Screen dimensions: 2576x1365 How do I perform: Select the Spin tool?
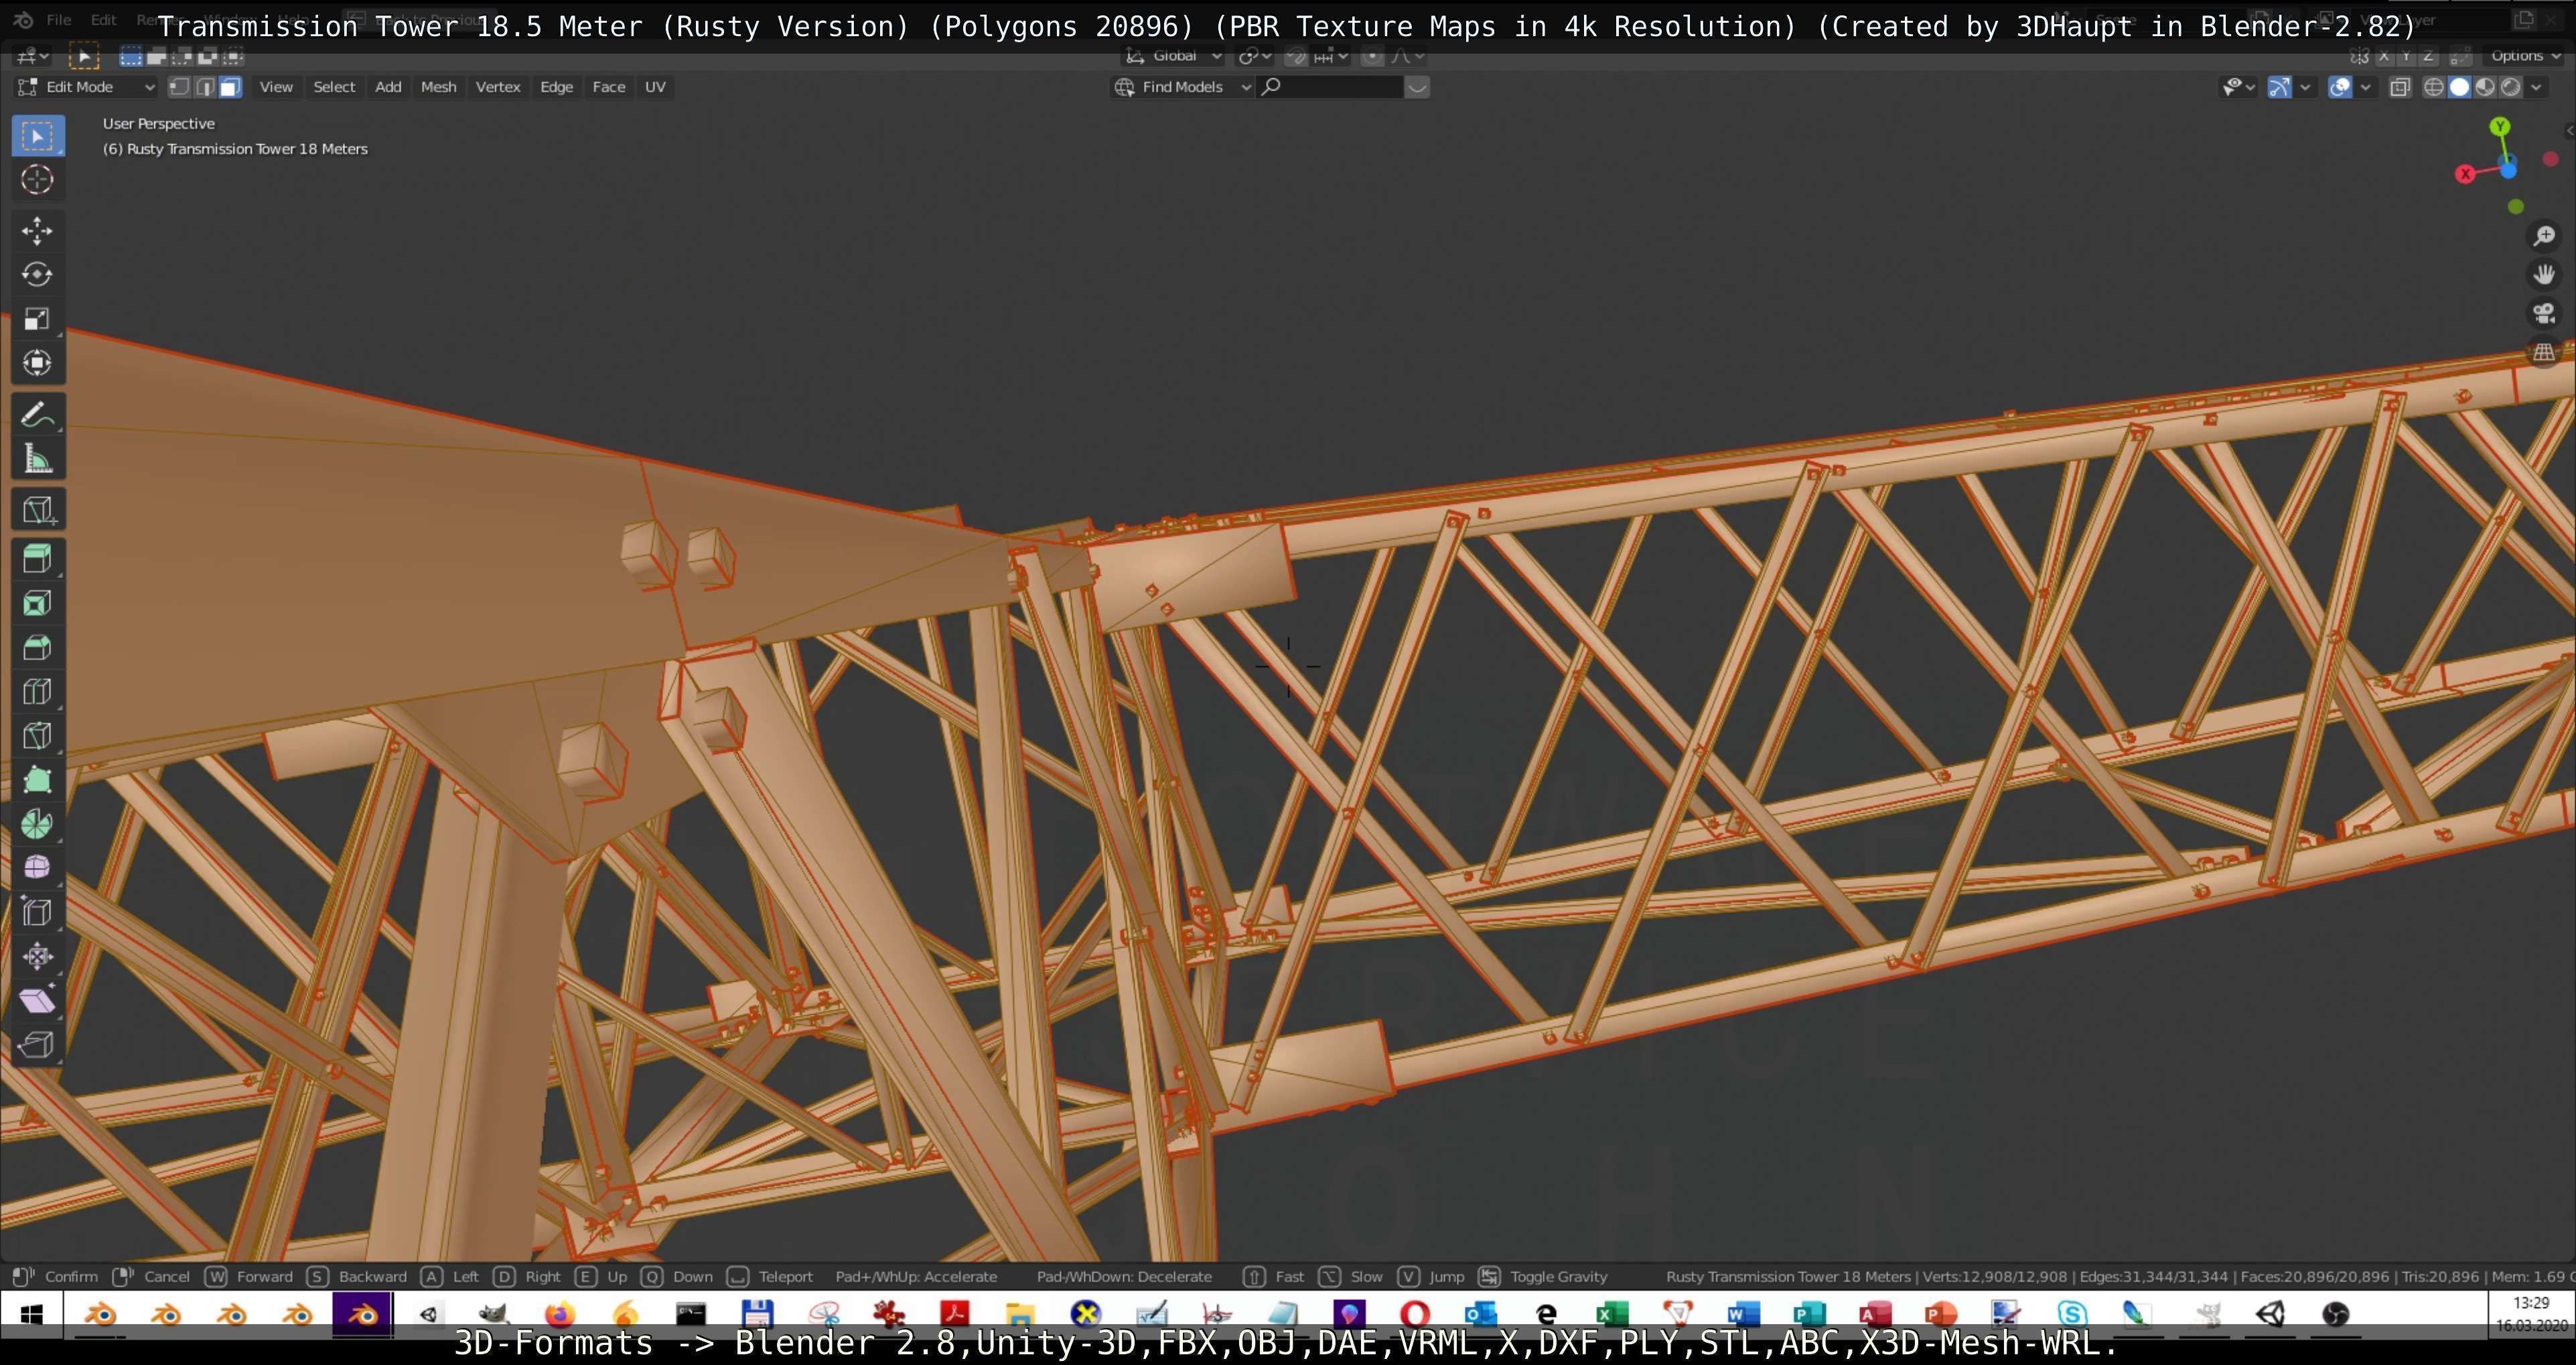point(38,823)
